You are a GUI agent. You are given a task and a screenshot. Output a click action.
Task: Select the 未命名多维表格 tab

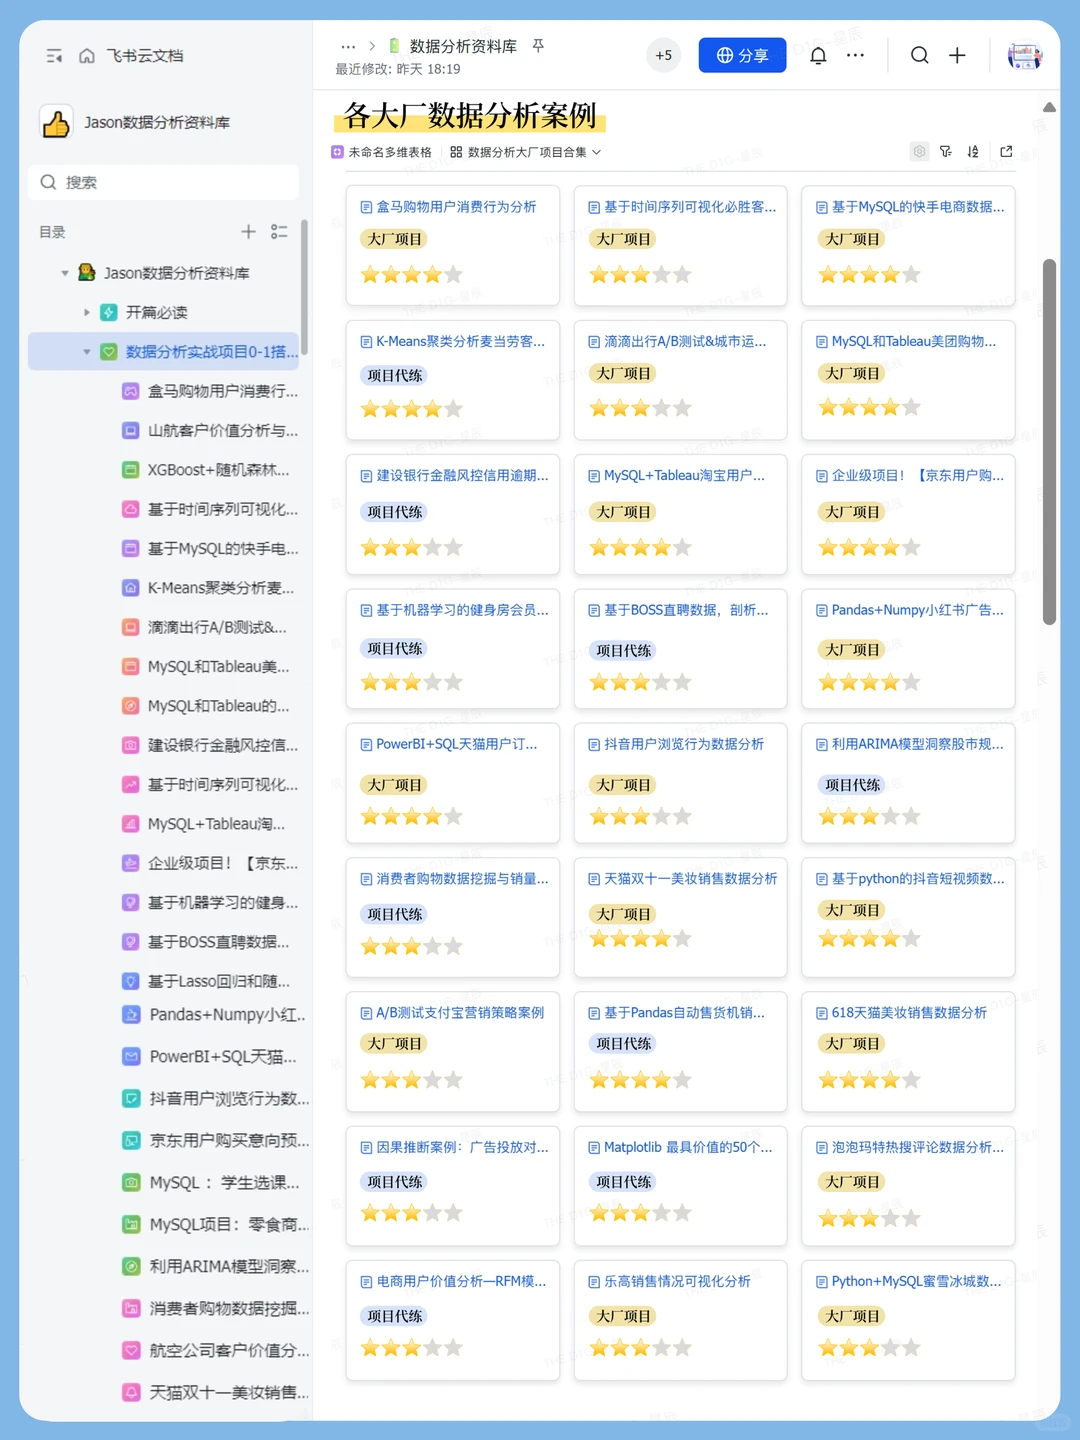point(382,152)
